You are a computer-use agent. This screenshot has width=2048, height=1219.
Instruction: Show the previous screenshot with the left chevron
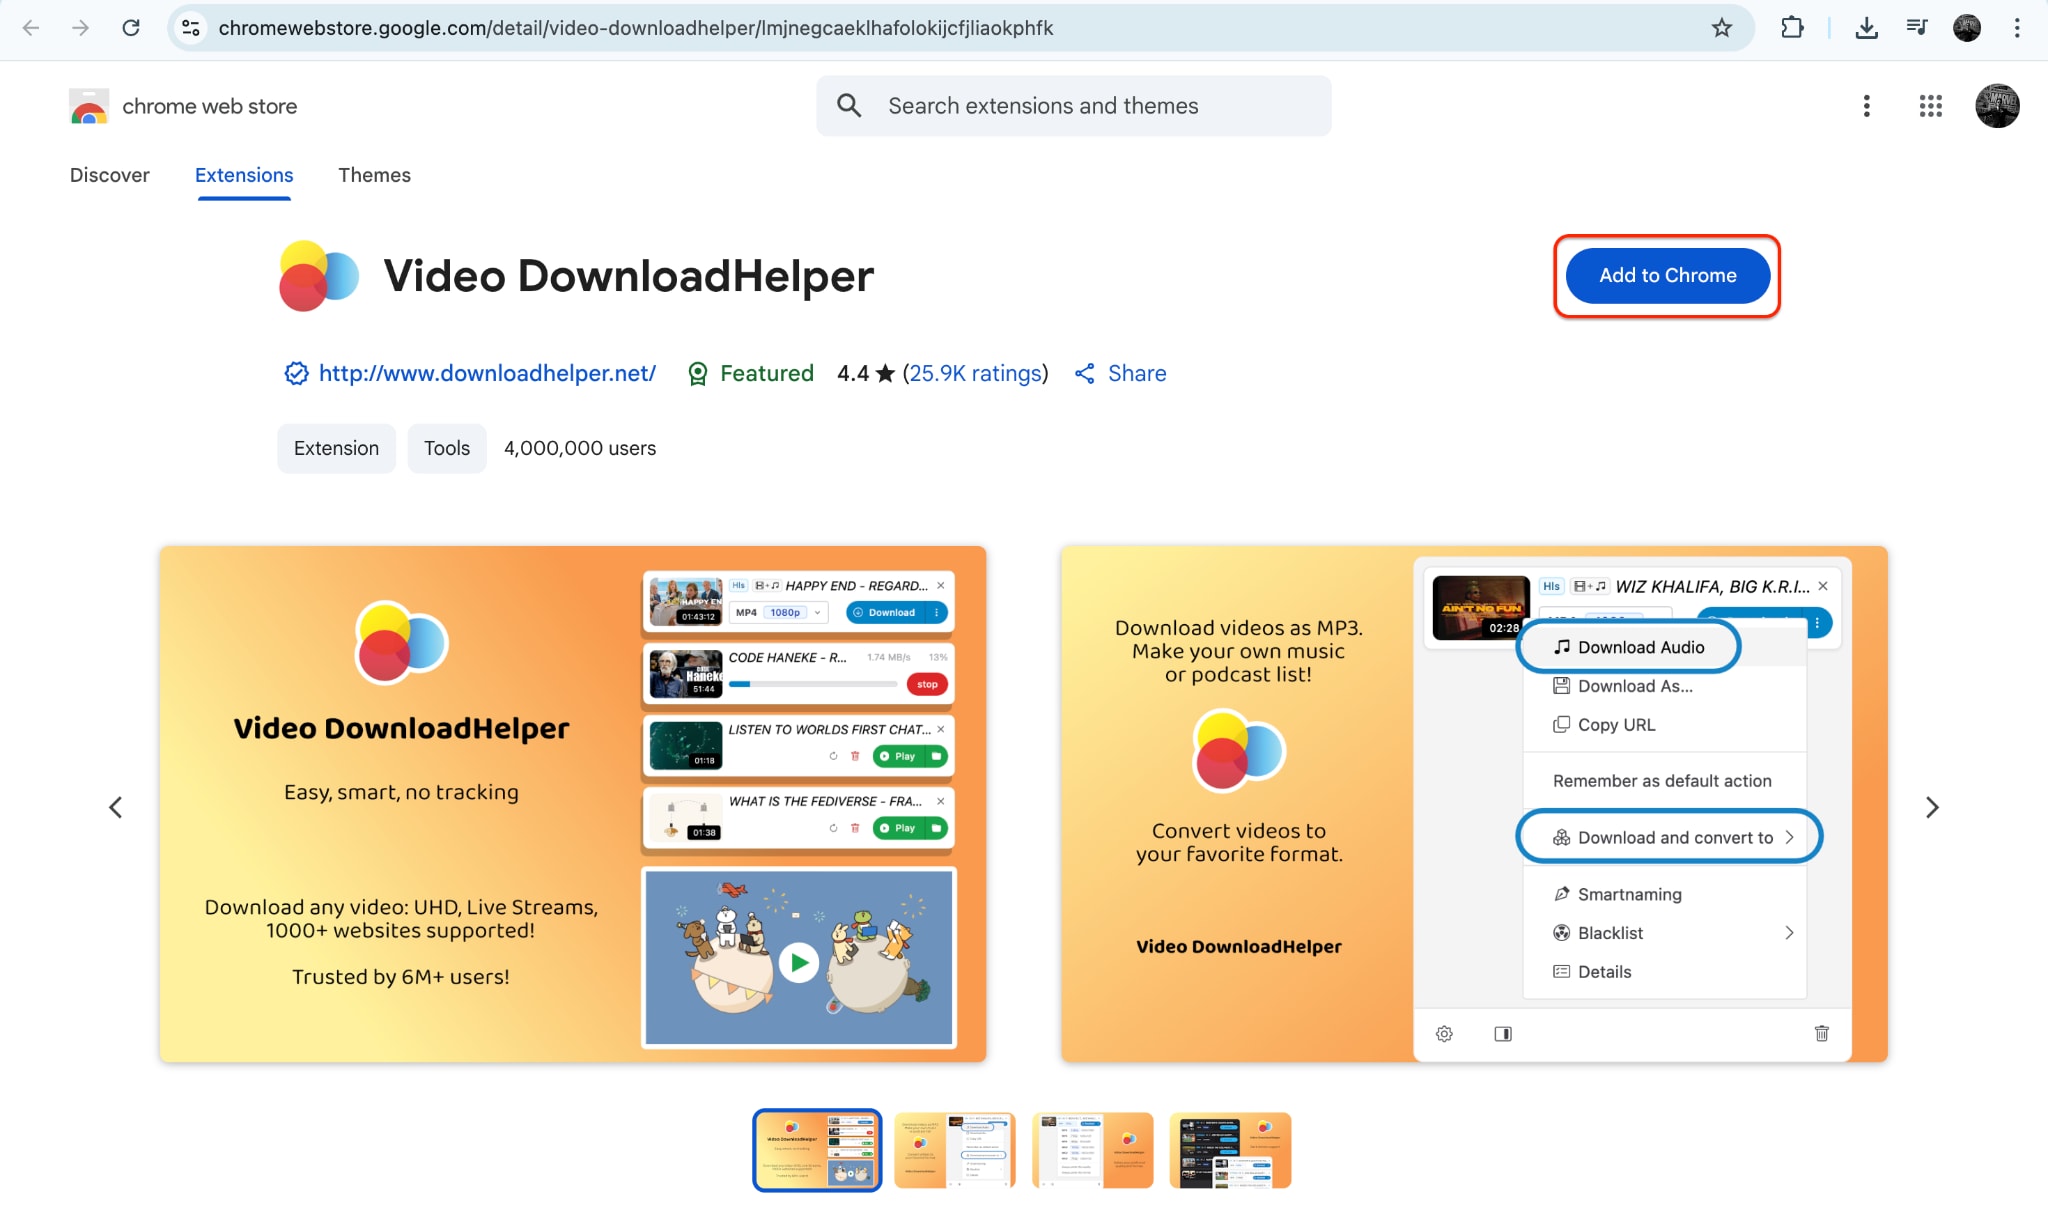point(115,807)
